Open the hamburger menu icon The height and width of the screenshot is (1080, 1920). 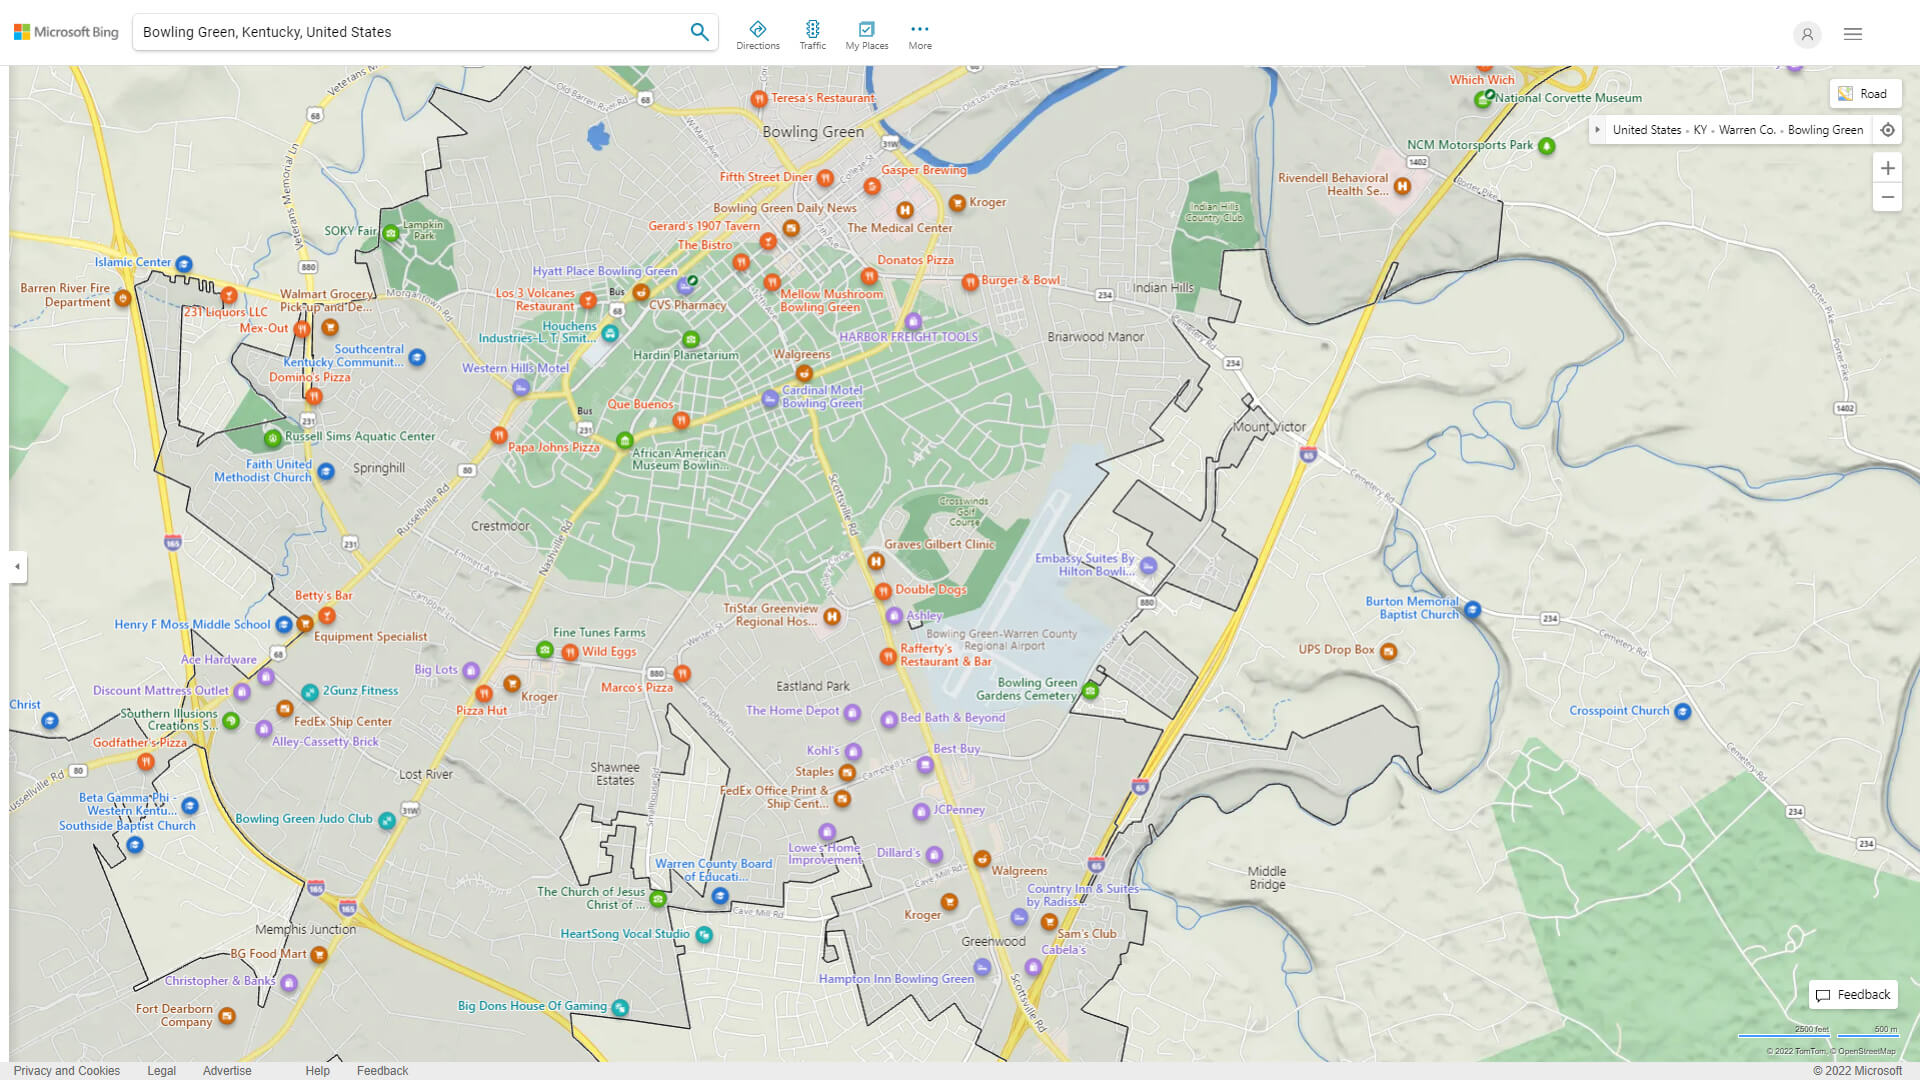point(1852,33)
